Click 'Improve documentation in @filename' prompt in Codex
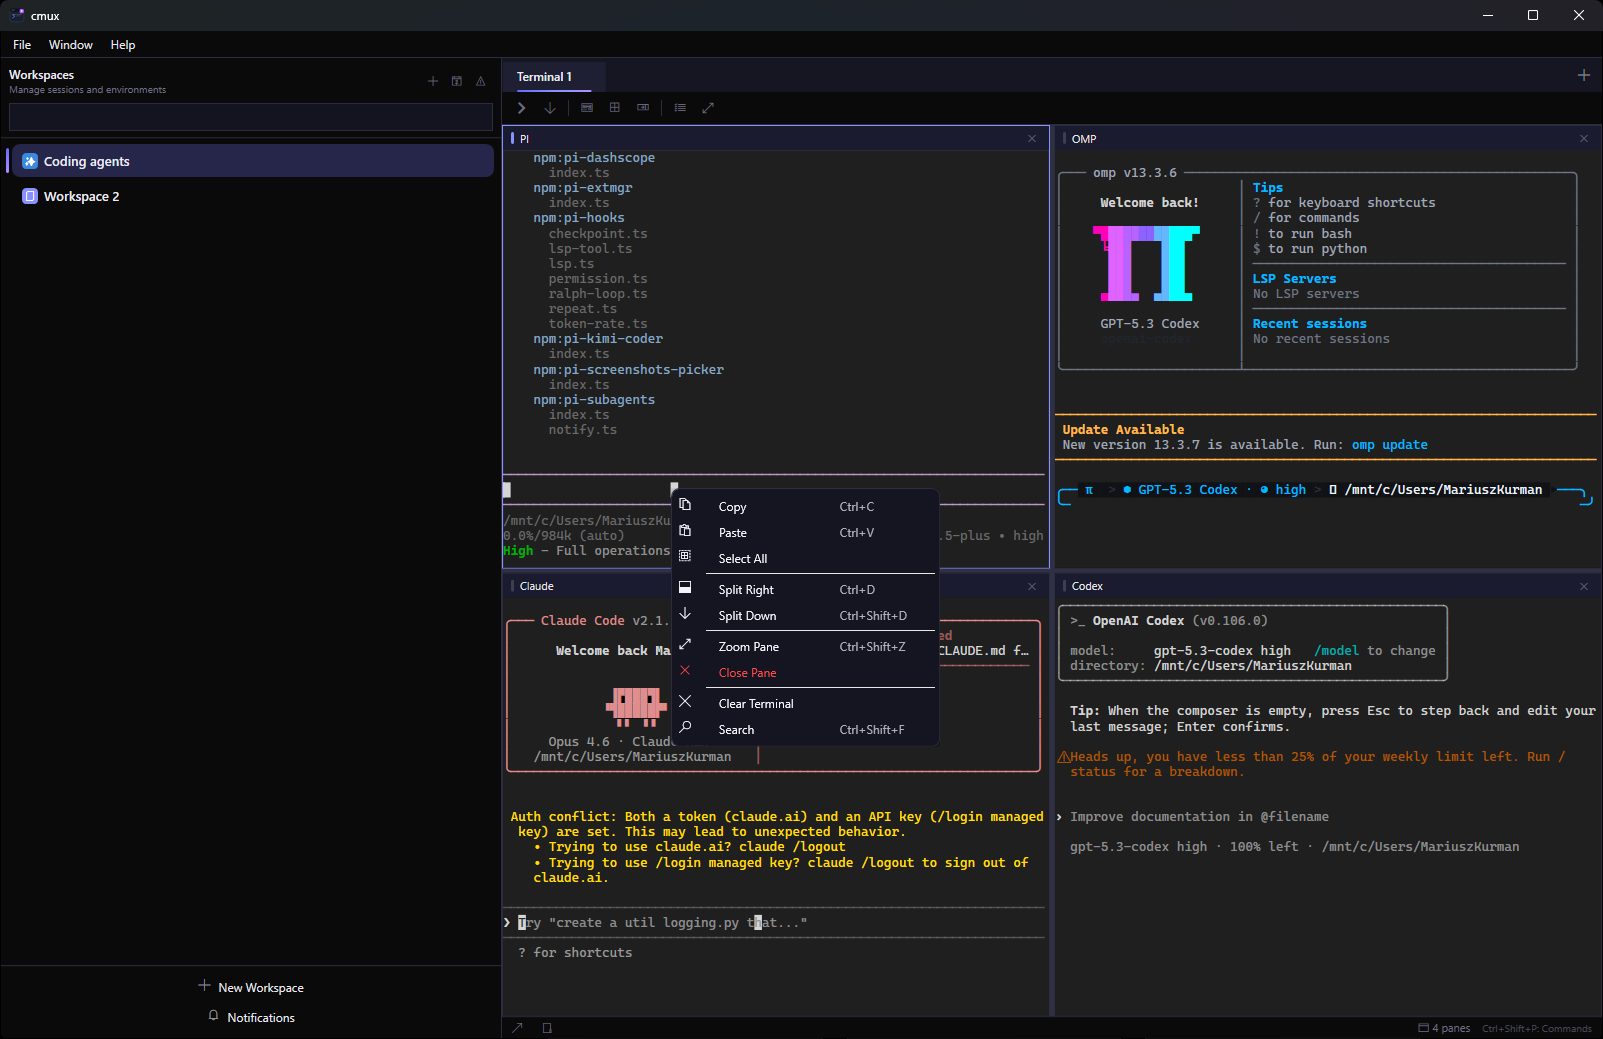The image size is (1603, 1039). (1199, 817)
